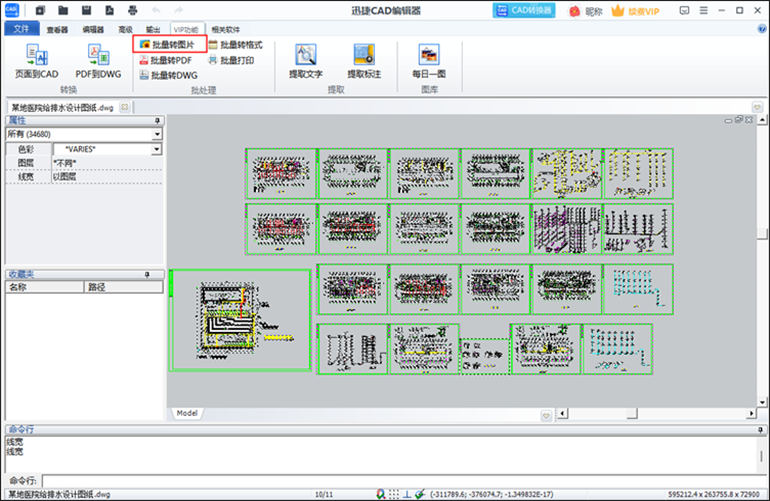Click the command line panel scrollbar
This screenshot has height=501, width=770.
(762, 456)
